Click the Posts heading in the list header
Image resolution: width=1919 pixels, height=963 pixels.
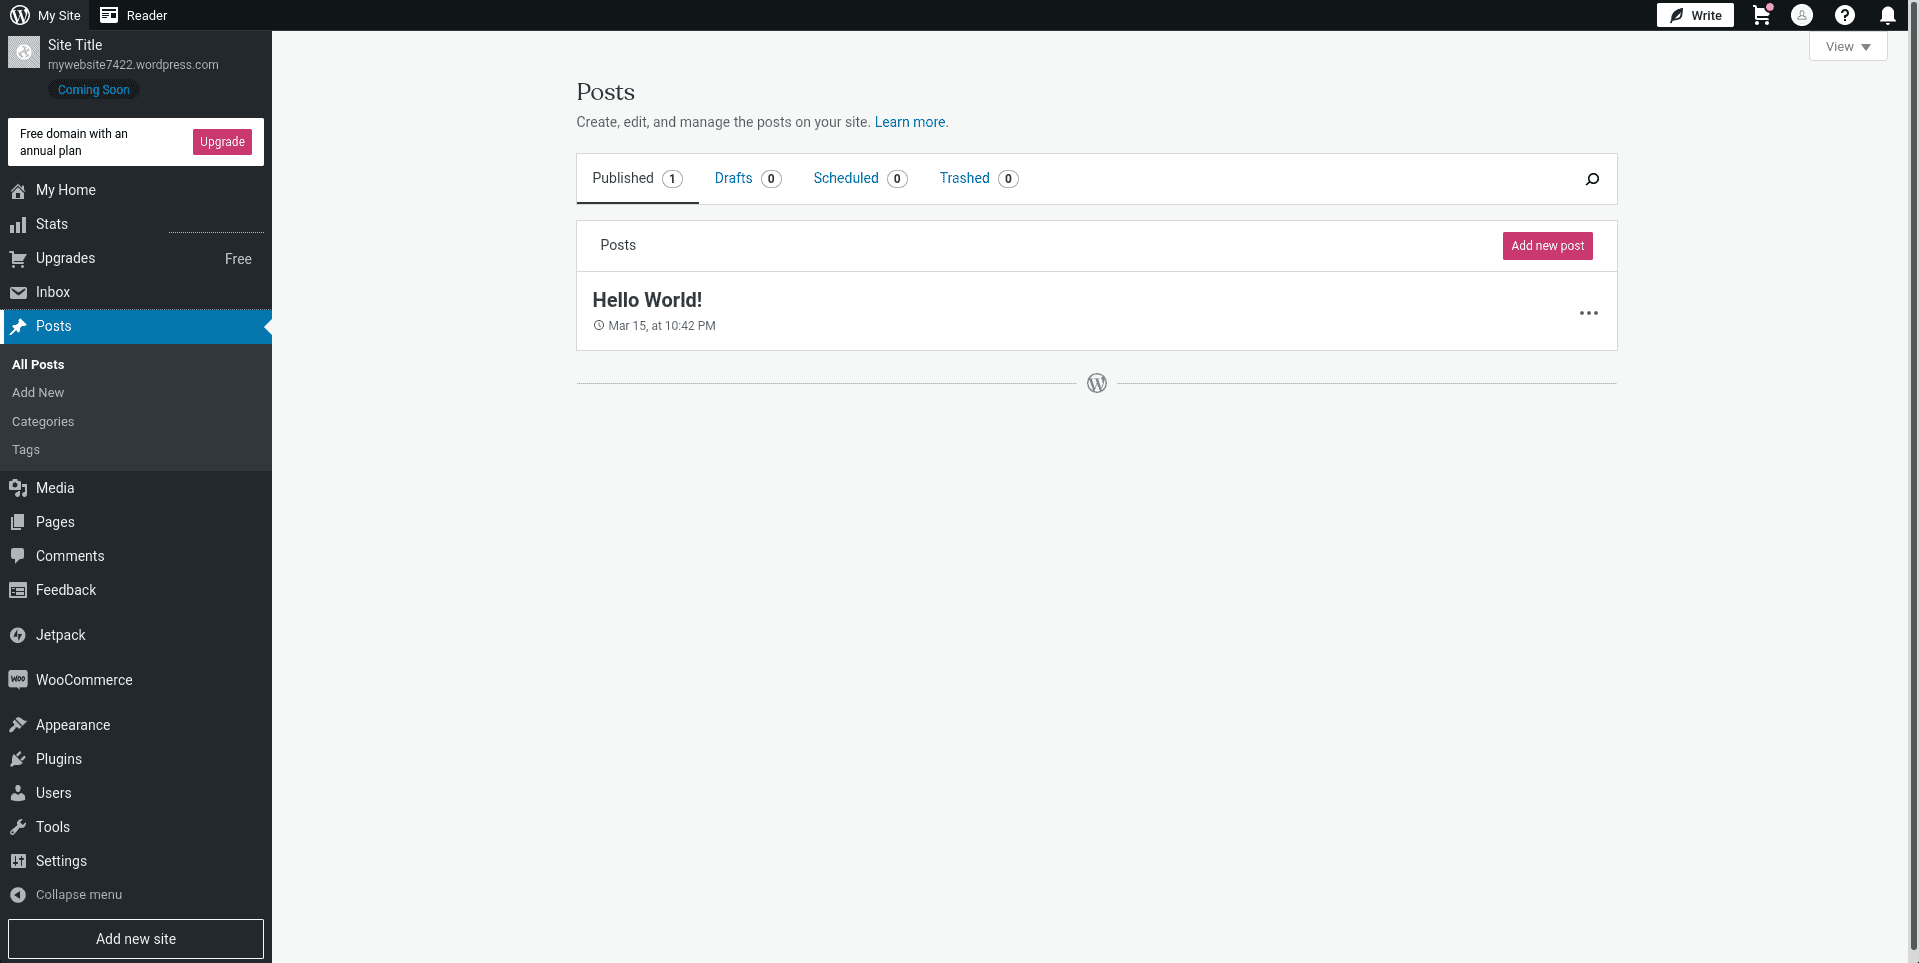click(618, 245)
